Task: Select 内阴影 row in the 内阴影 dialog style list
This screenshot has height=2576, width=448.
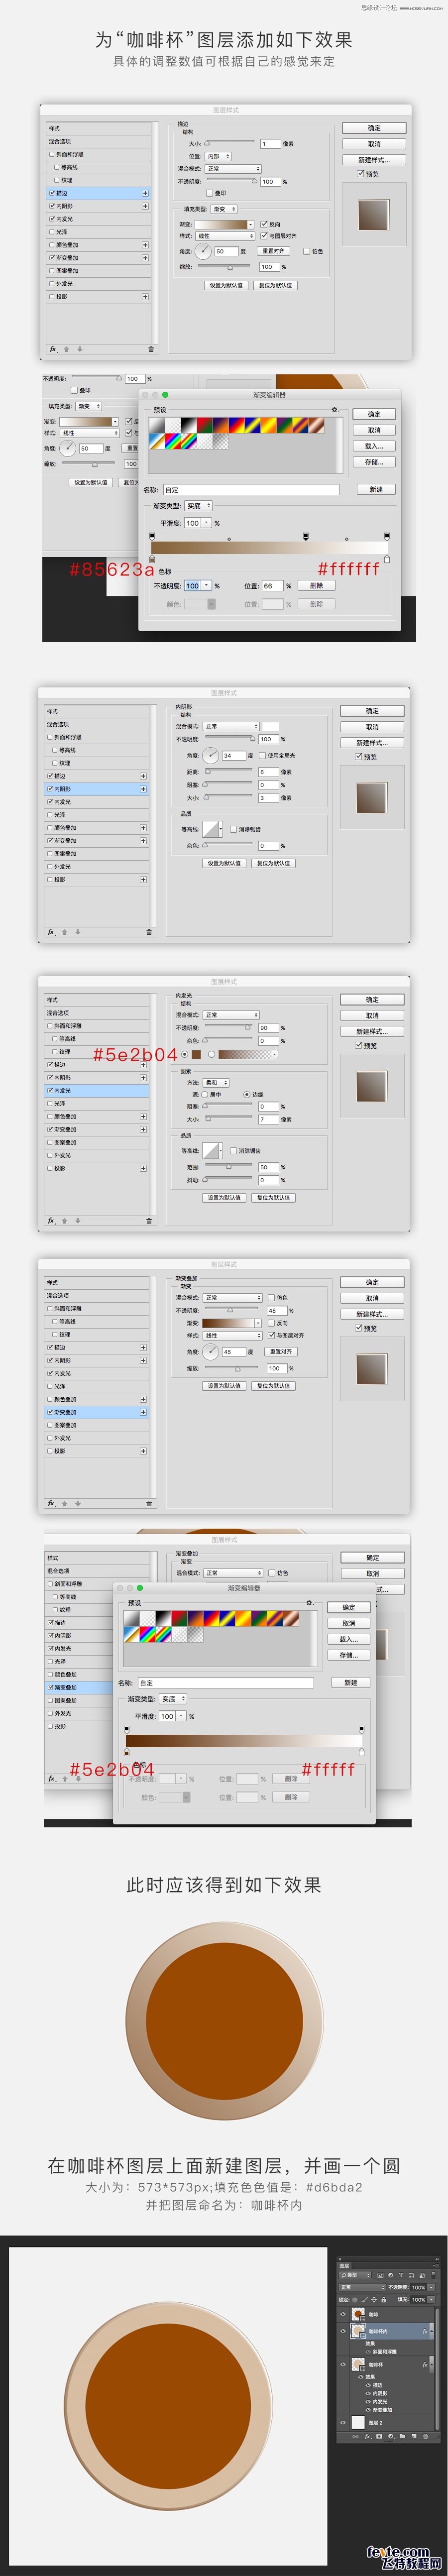Action: tap(97, 789)
